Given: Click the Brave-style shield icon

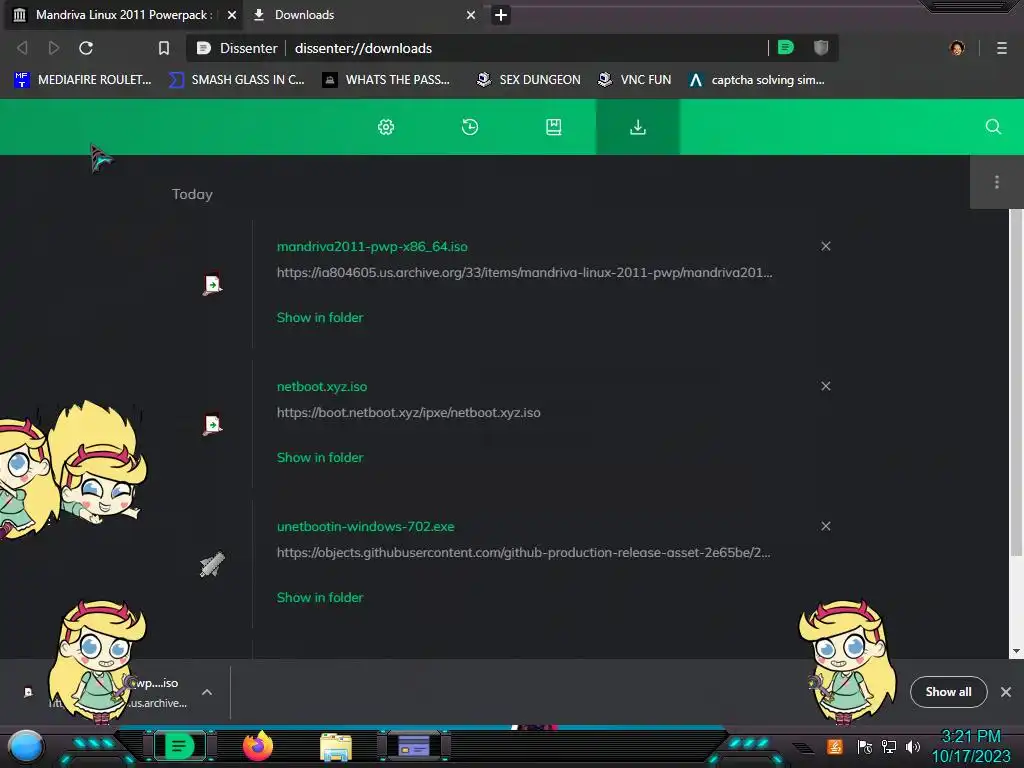Looking at the screenshot, I should tap(821, 47).
